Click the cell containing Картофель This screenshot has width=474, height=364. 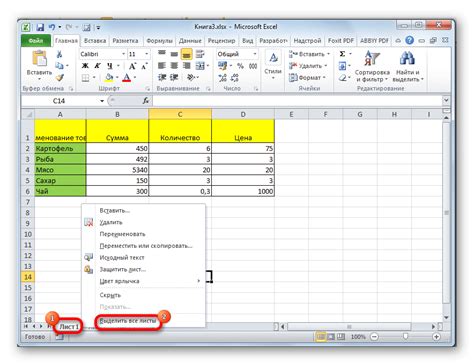click(60, 148)
